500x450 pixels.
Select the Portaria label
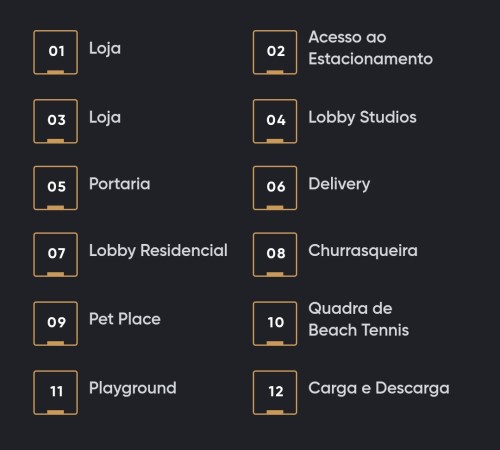click(120, 184)
